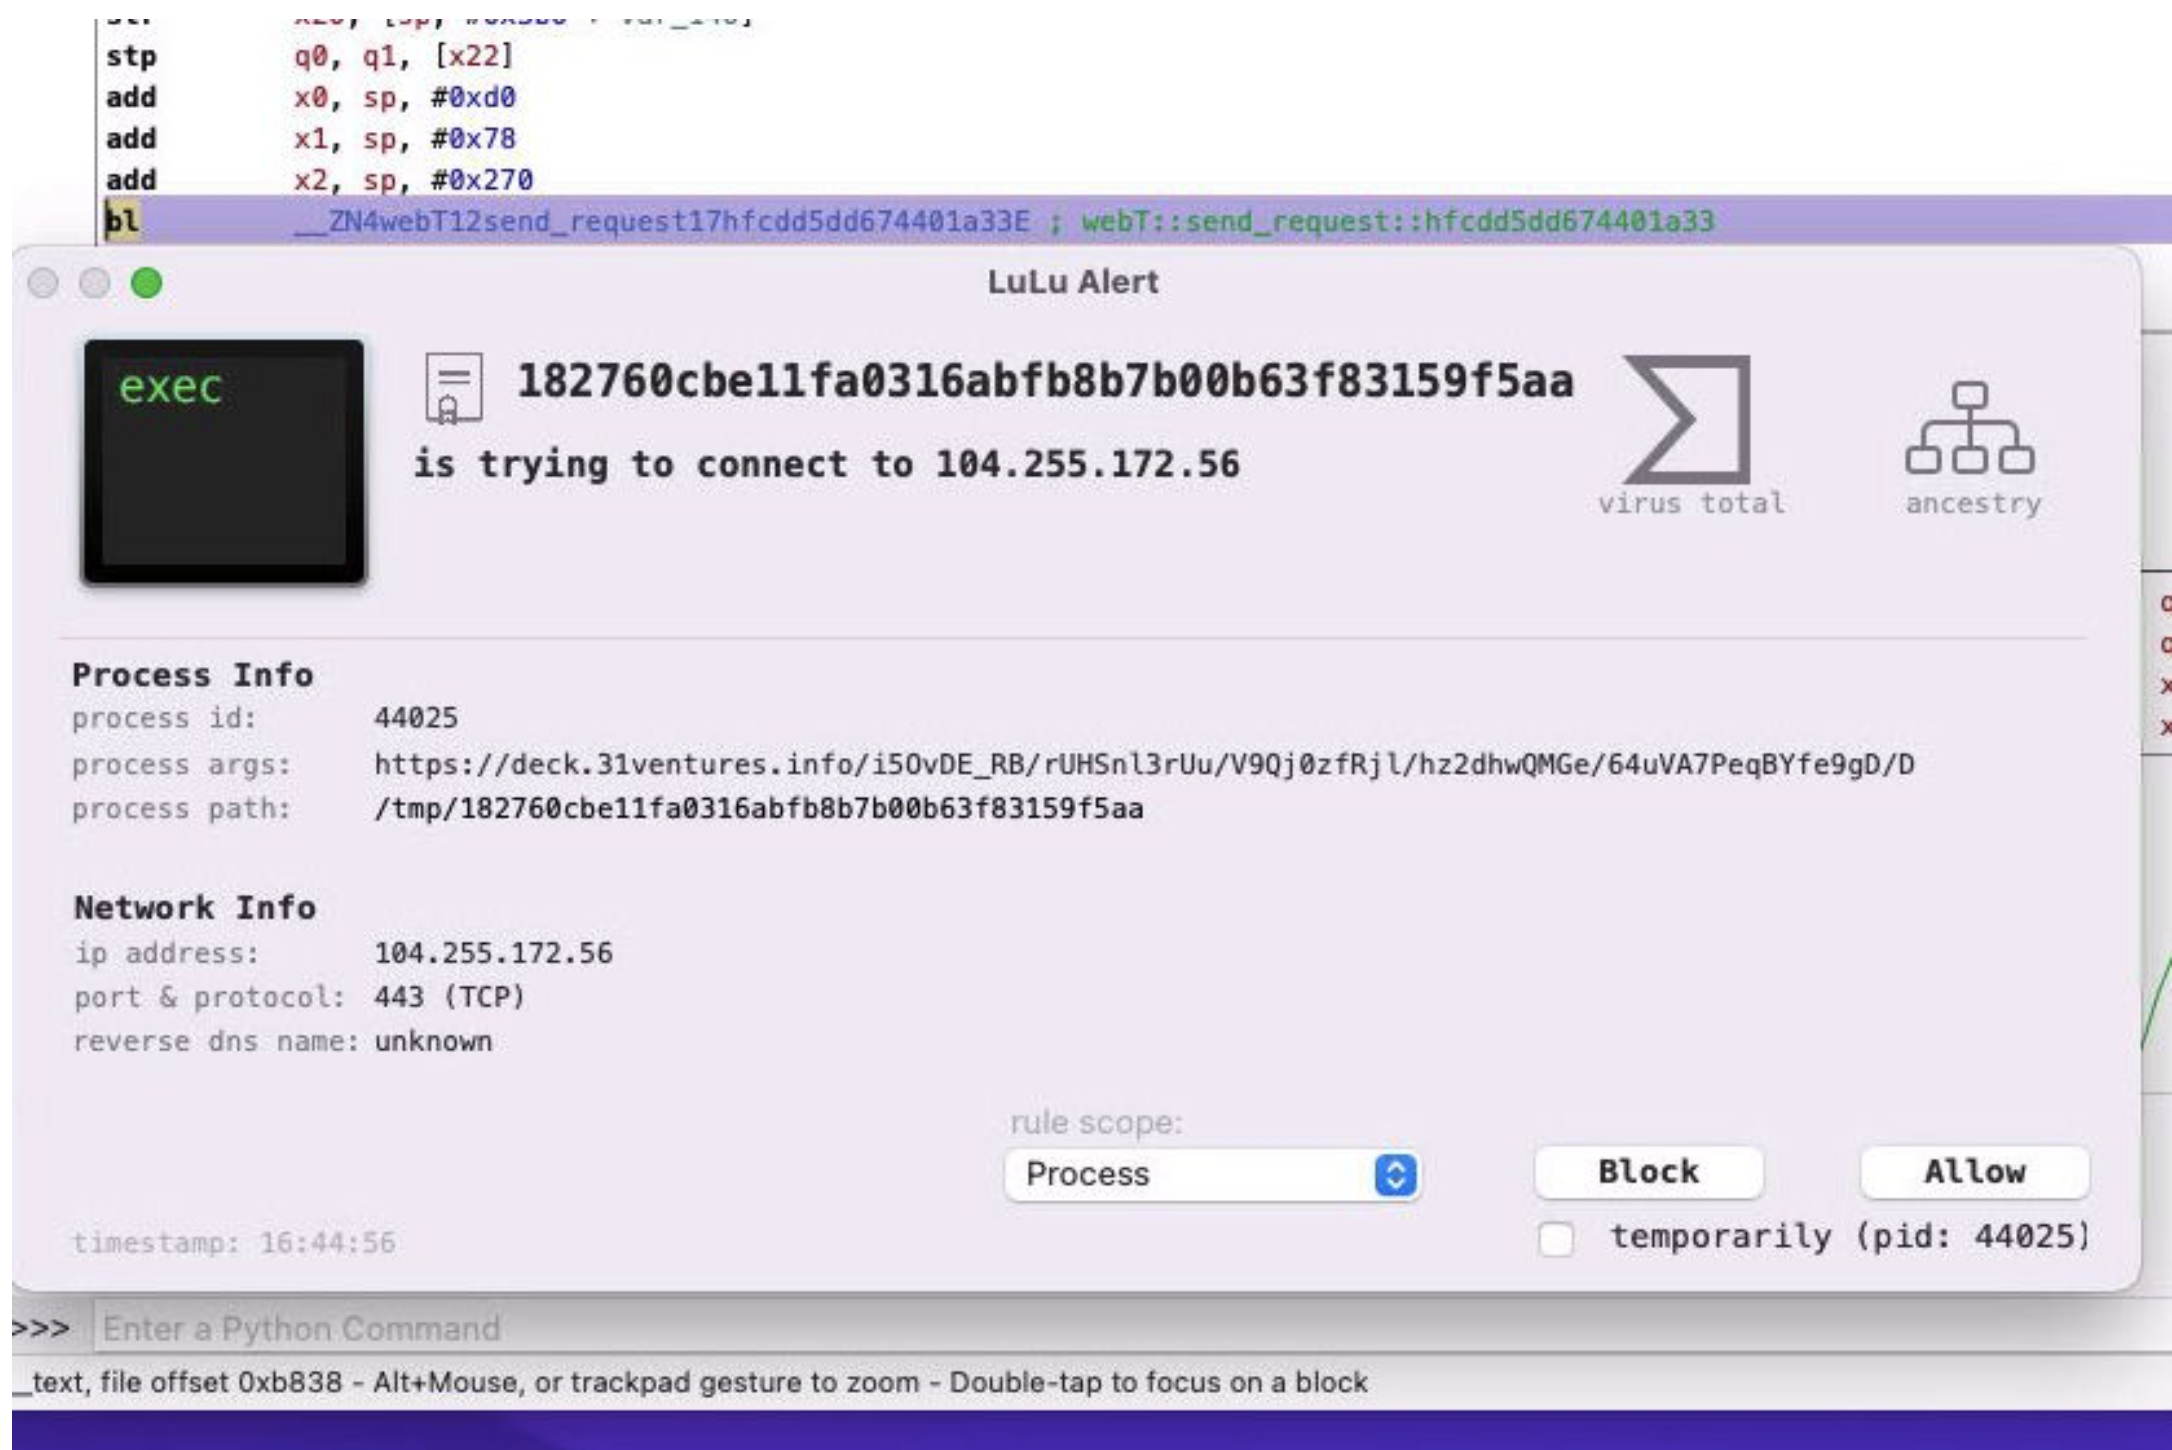Click the add x2, sp, #0x270 instruction

(320, 180)
